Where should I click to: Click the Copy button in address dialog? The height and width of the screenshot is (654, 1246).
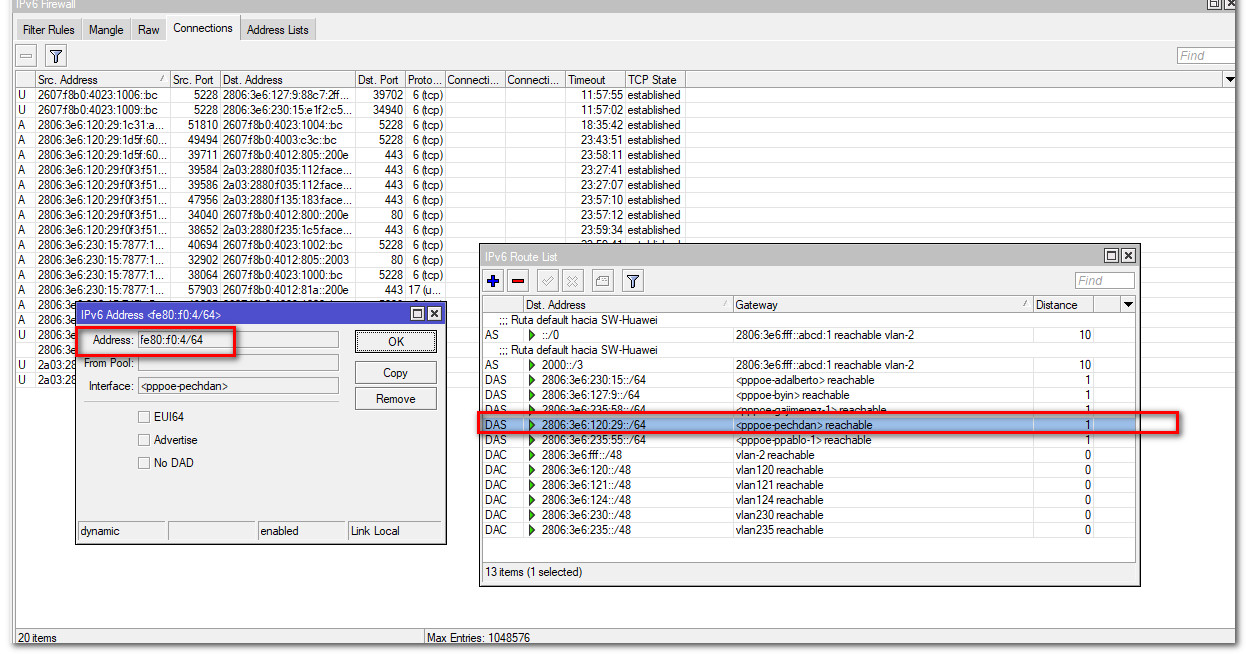[395, 373]
